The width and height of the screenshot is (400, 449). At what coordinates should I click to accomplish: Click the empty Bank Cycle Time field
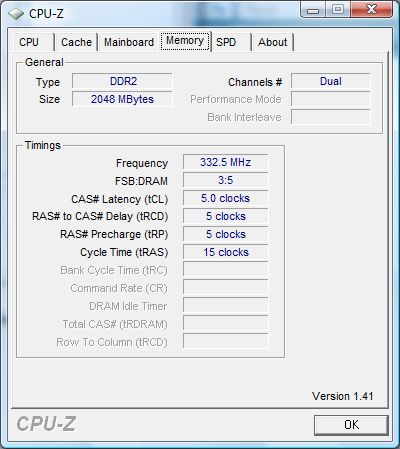coord(226,270)
